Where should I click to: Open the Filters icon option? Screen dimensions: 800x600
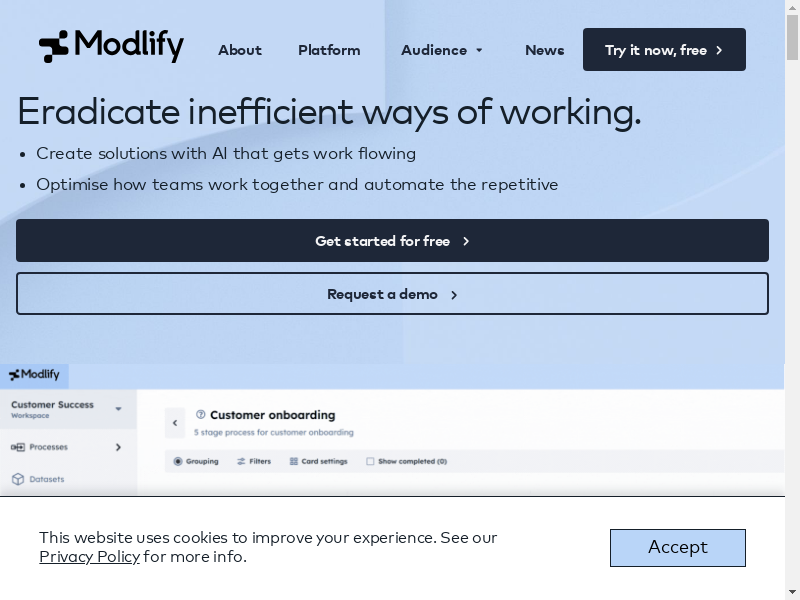point(241,461)
